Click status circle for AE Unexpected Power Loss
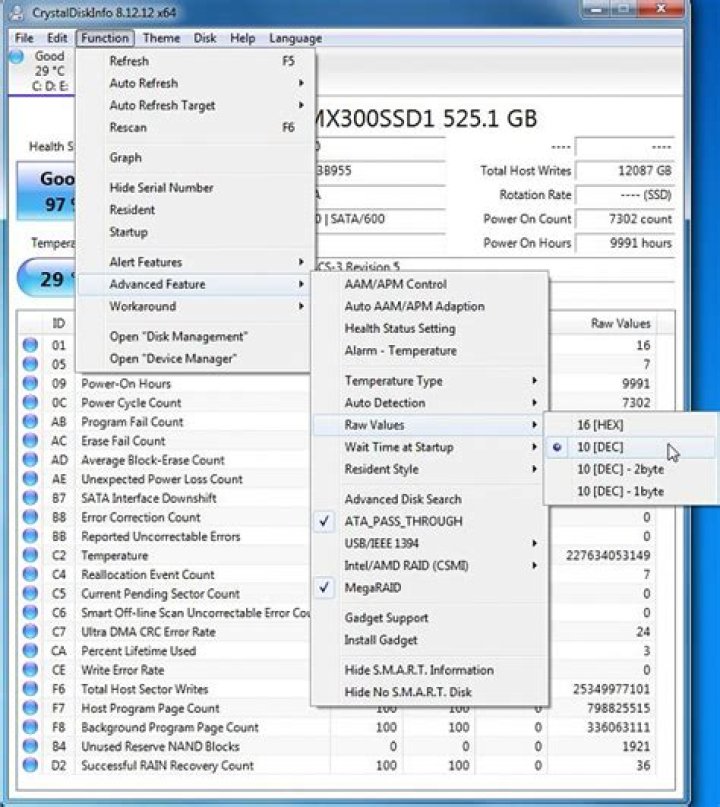720x807 pixels. [x=30, y=479]
